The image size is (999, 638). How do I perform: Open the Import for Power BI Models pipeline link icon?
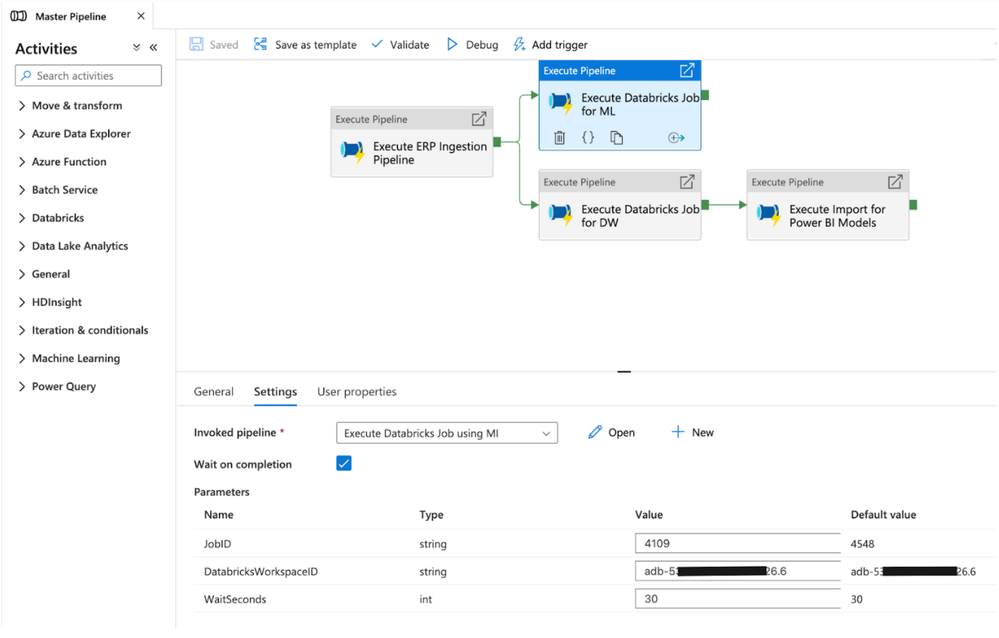coord(895,182)
